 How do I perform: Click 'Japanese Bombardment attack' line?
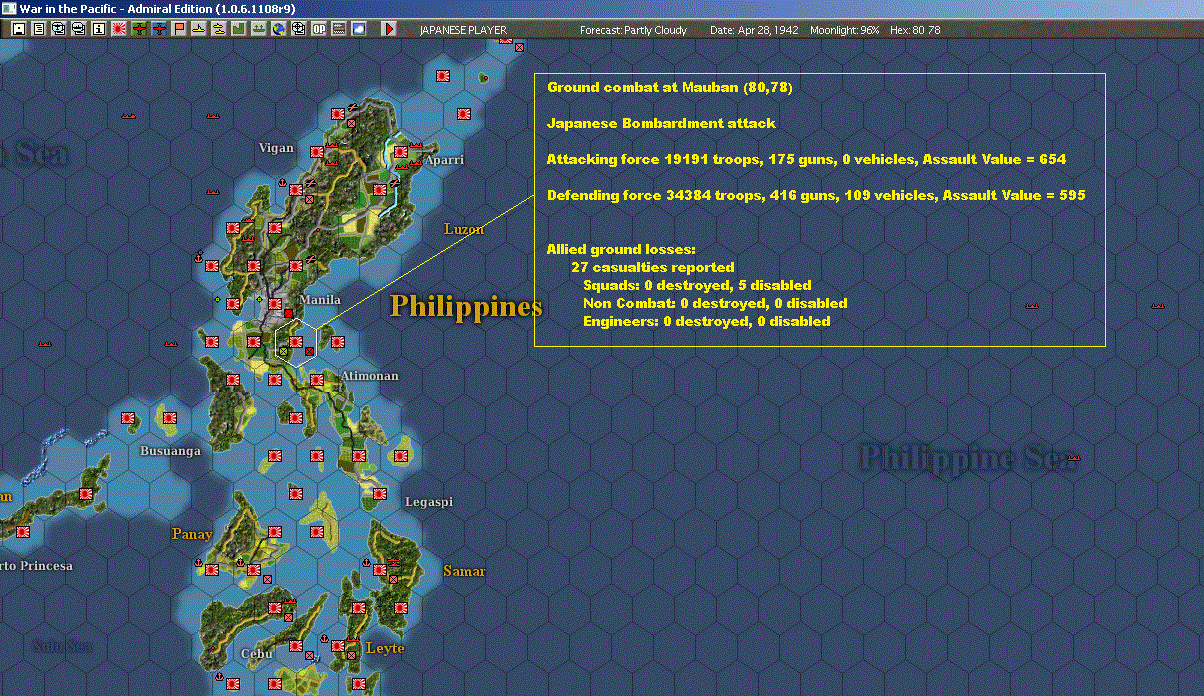click(661, 123)
